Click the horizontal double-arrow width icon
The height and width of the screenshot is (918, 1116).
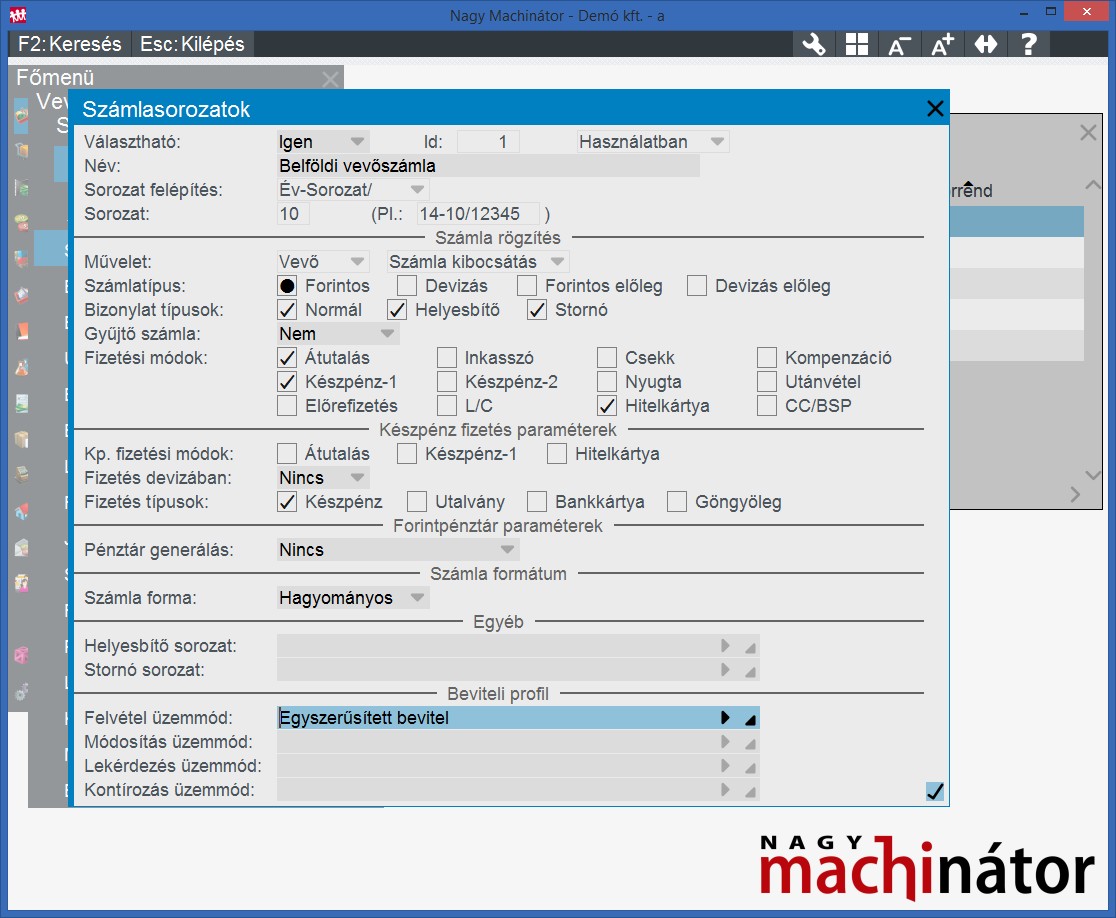[x=986, y=44]
